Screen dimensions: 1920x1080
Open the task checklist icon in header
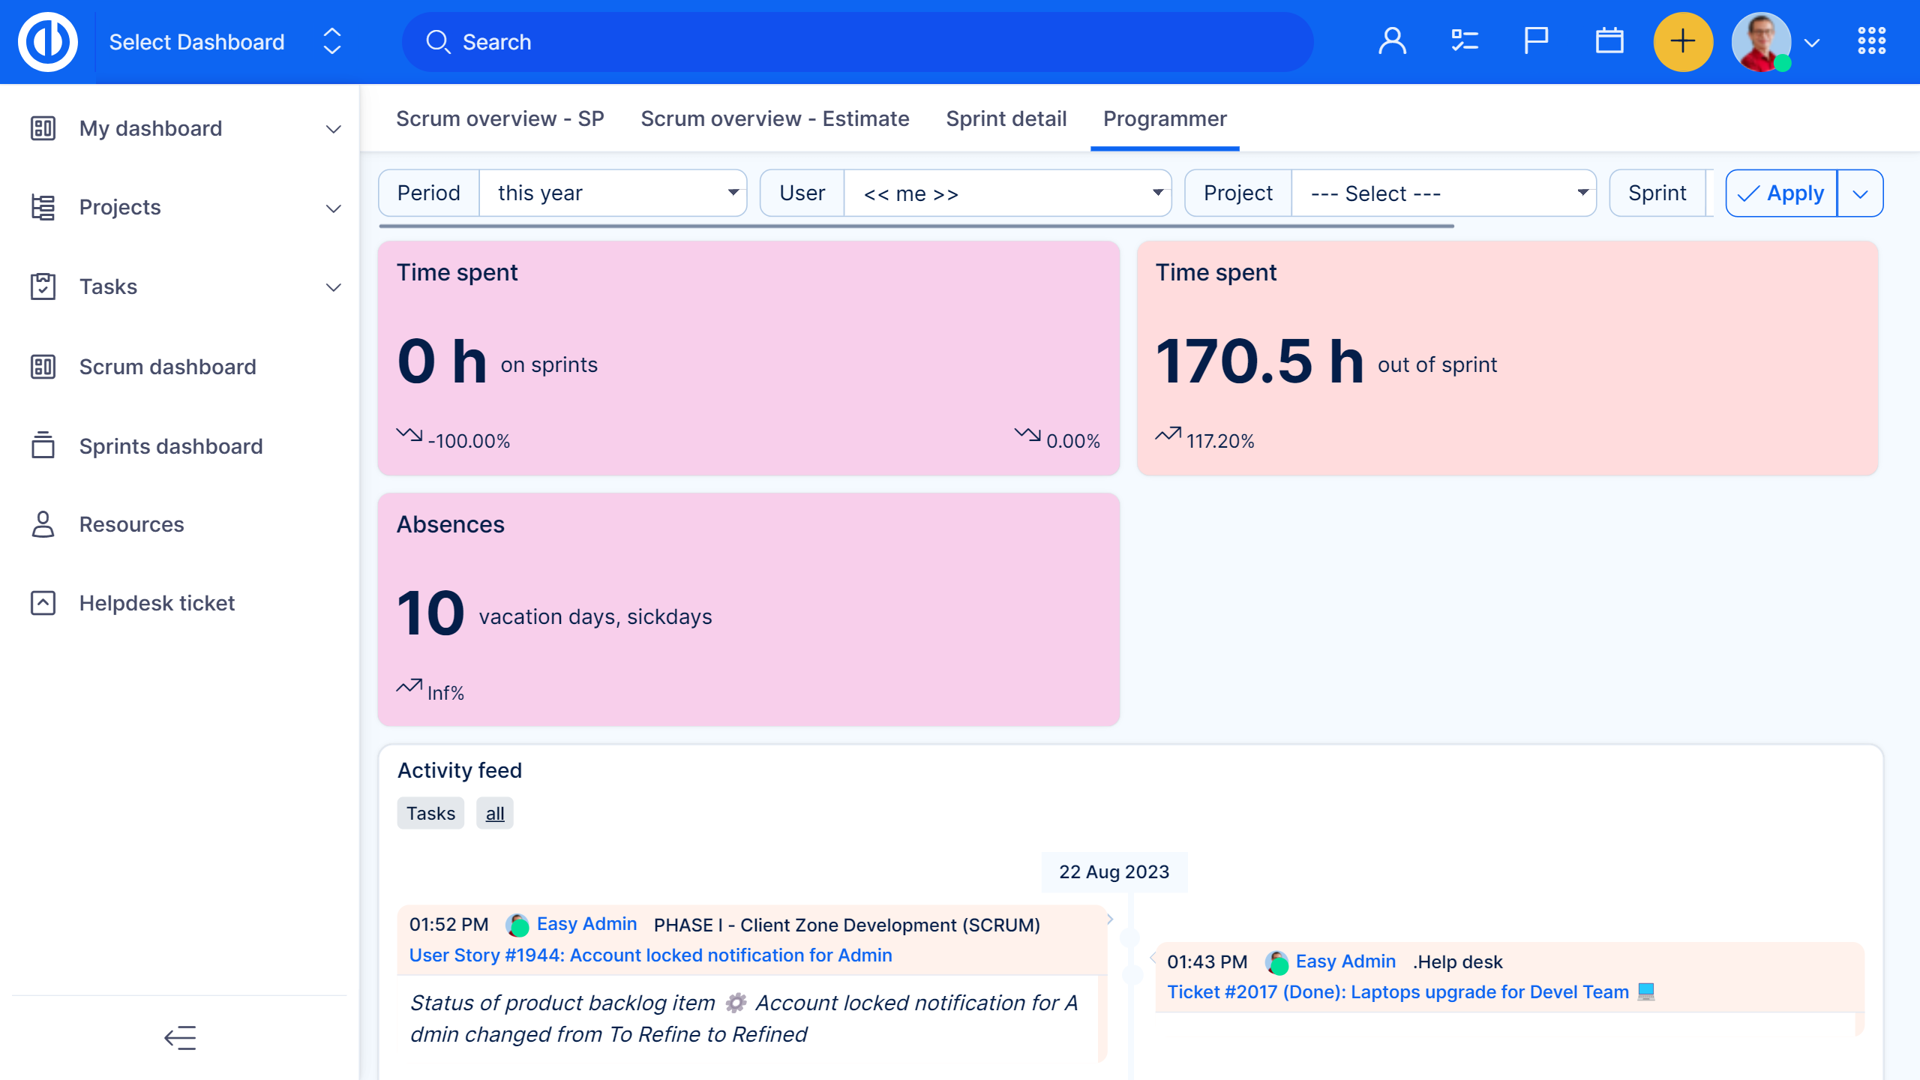[1464, 42]
